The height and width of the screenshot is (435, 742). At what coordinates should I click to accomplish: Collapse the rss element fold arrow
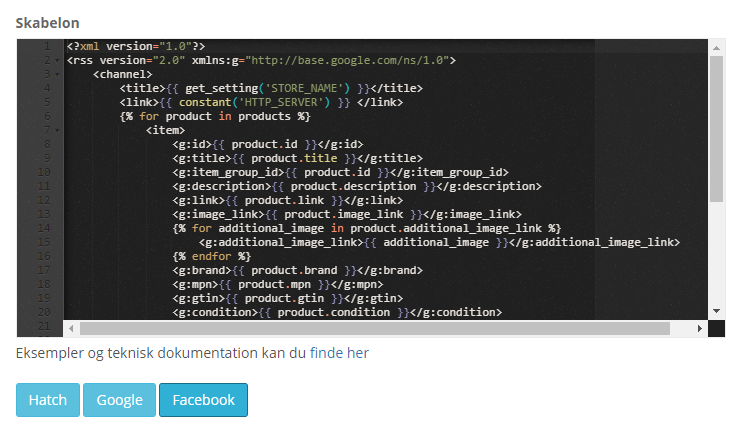coord(57,61)
